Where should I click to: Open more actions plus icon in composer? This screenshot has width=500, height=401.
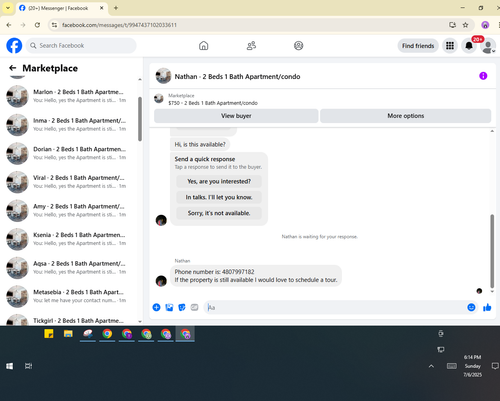coord(156,307)
